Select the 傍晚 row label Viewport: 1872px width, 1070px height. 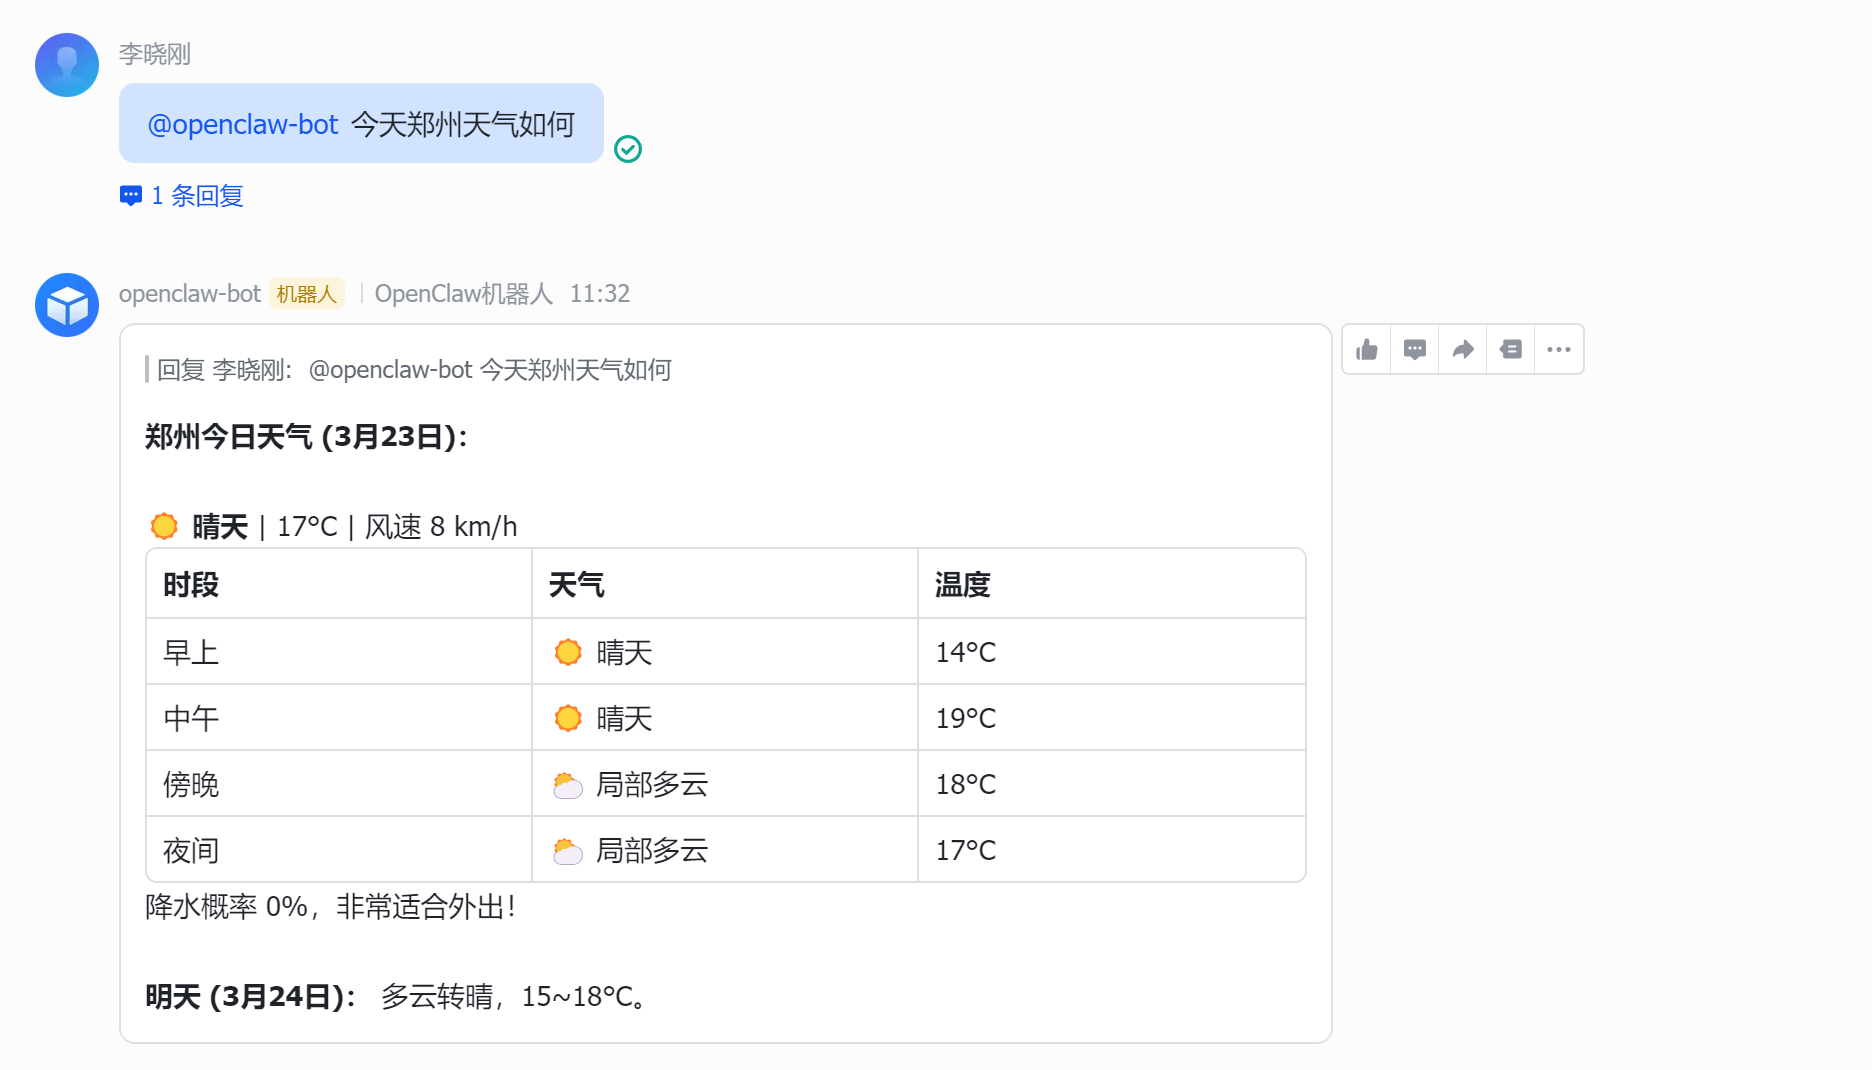(x=191, y=785)
